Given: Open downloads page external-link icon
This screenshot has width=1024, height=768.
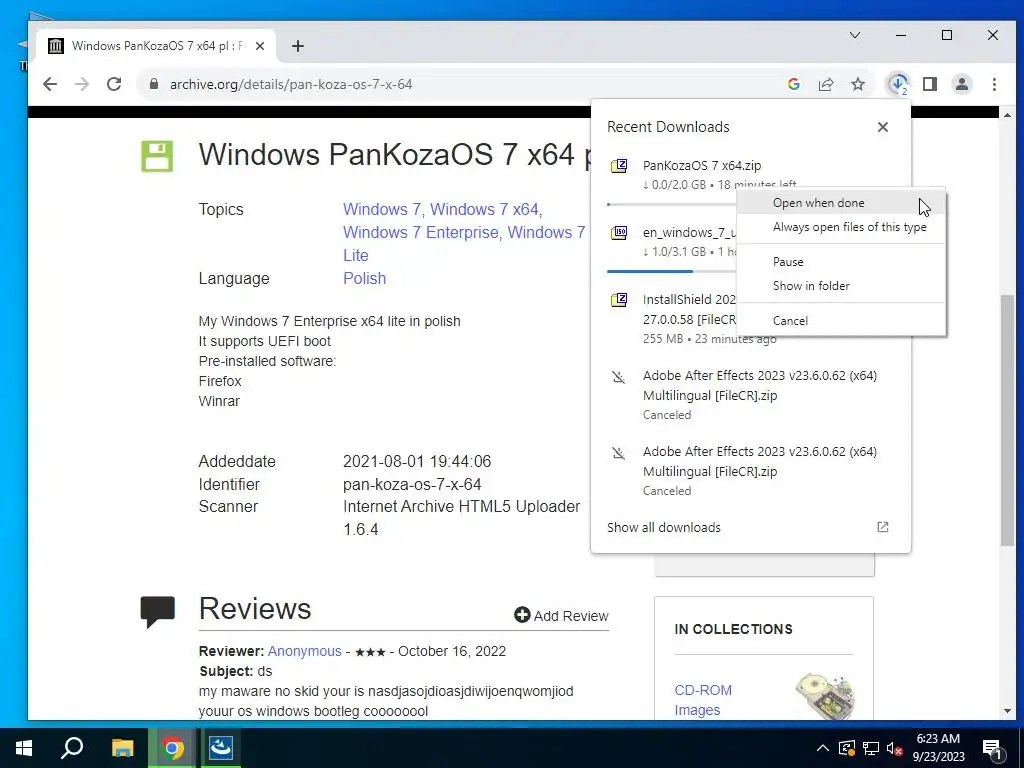Looking at the screenshot, I should point(883,527).
